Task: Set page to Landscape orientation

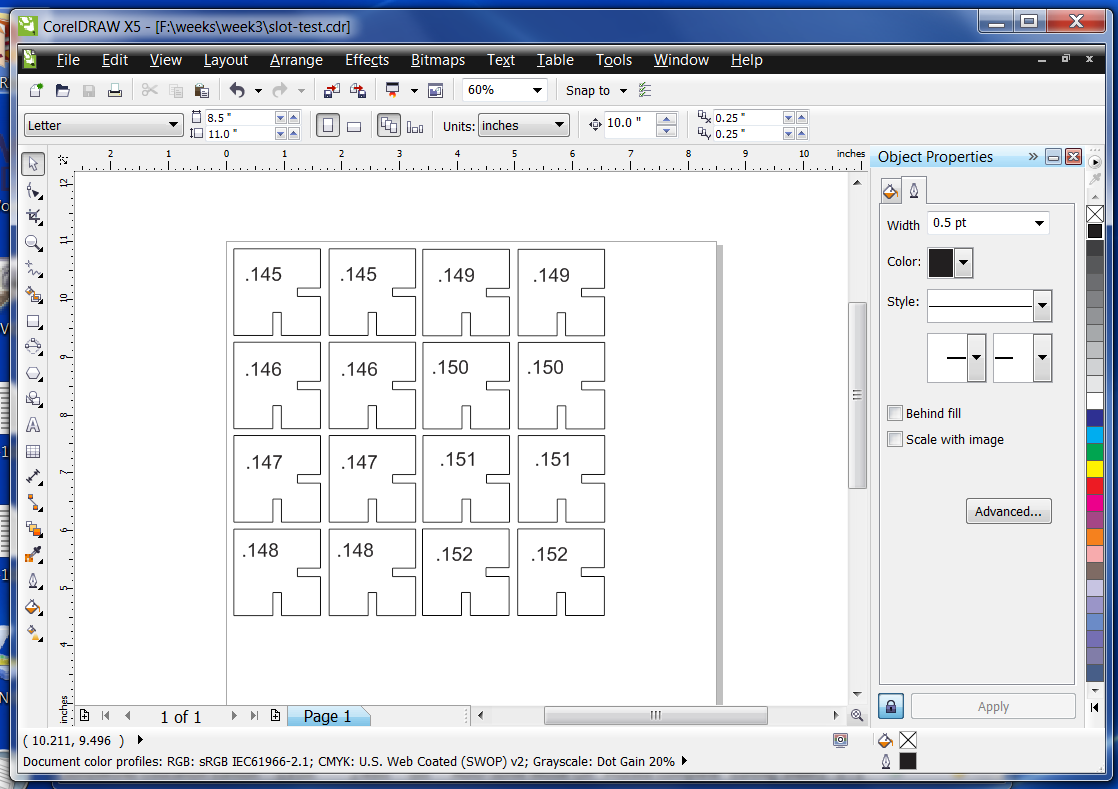Action: 354,126
